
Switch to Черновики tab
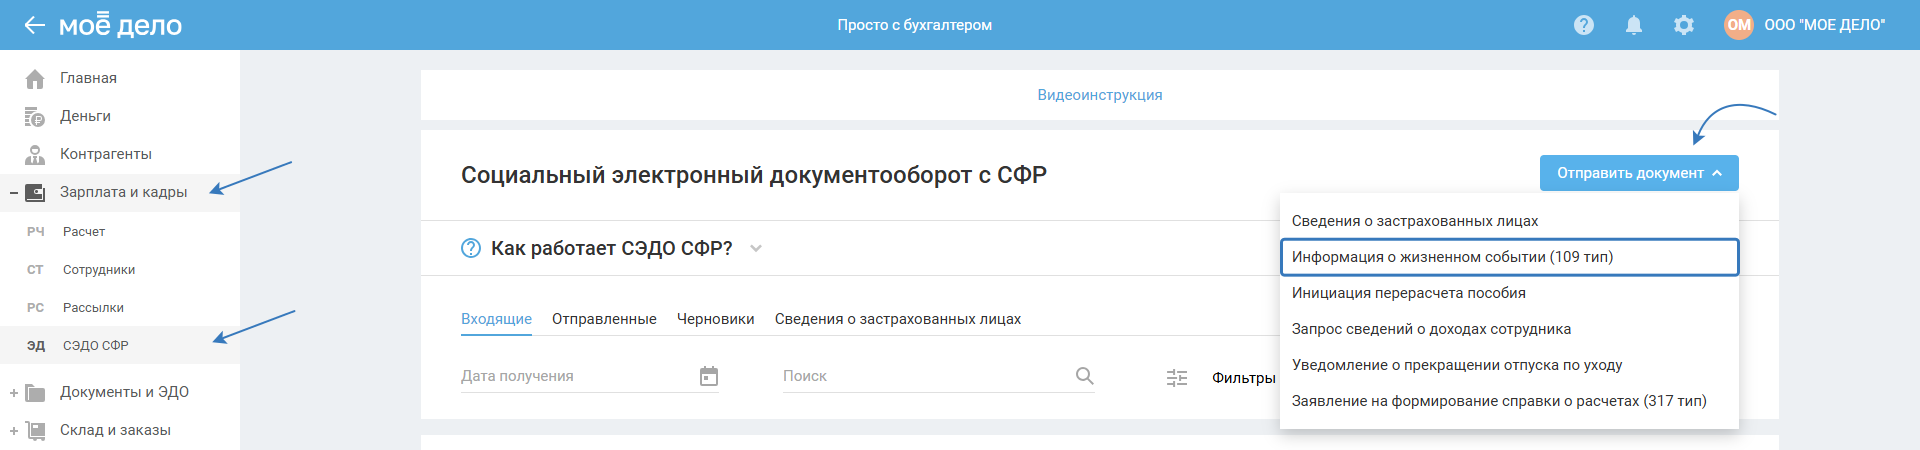pos(715,319)
